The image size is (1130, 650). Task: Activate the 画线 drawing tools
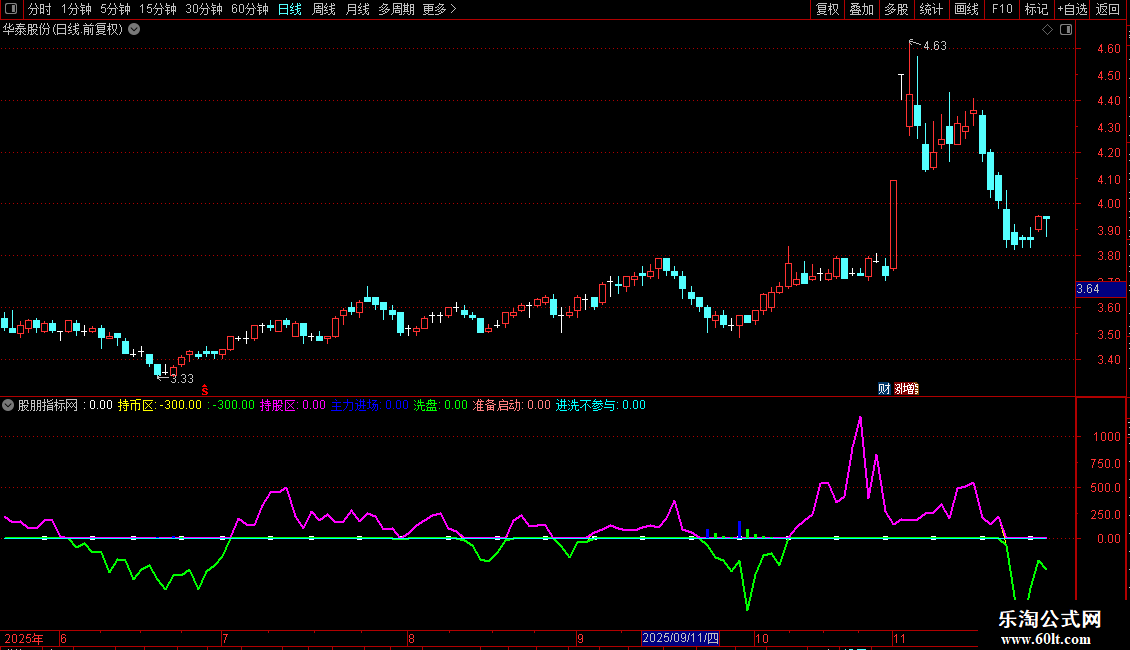[x=966, y=9]
